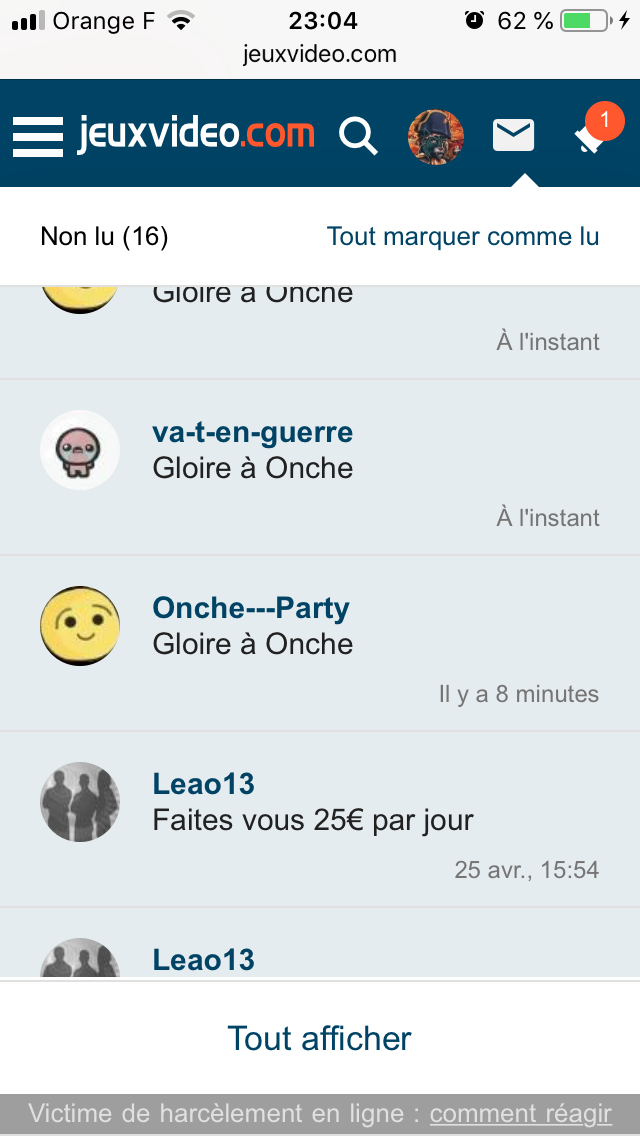Tap the Leao13 username link
Viewport: 640px width, 1136px height.
(x=203, y=784)
